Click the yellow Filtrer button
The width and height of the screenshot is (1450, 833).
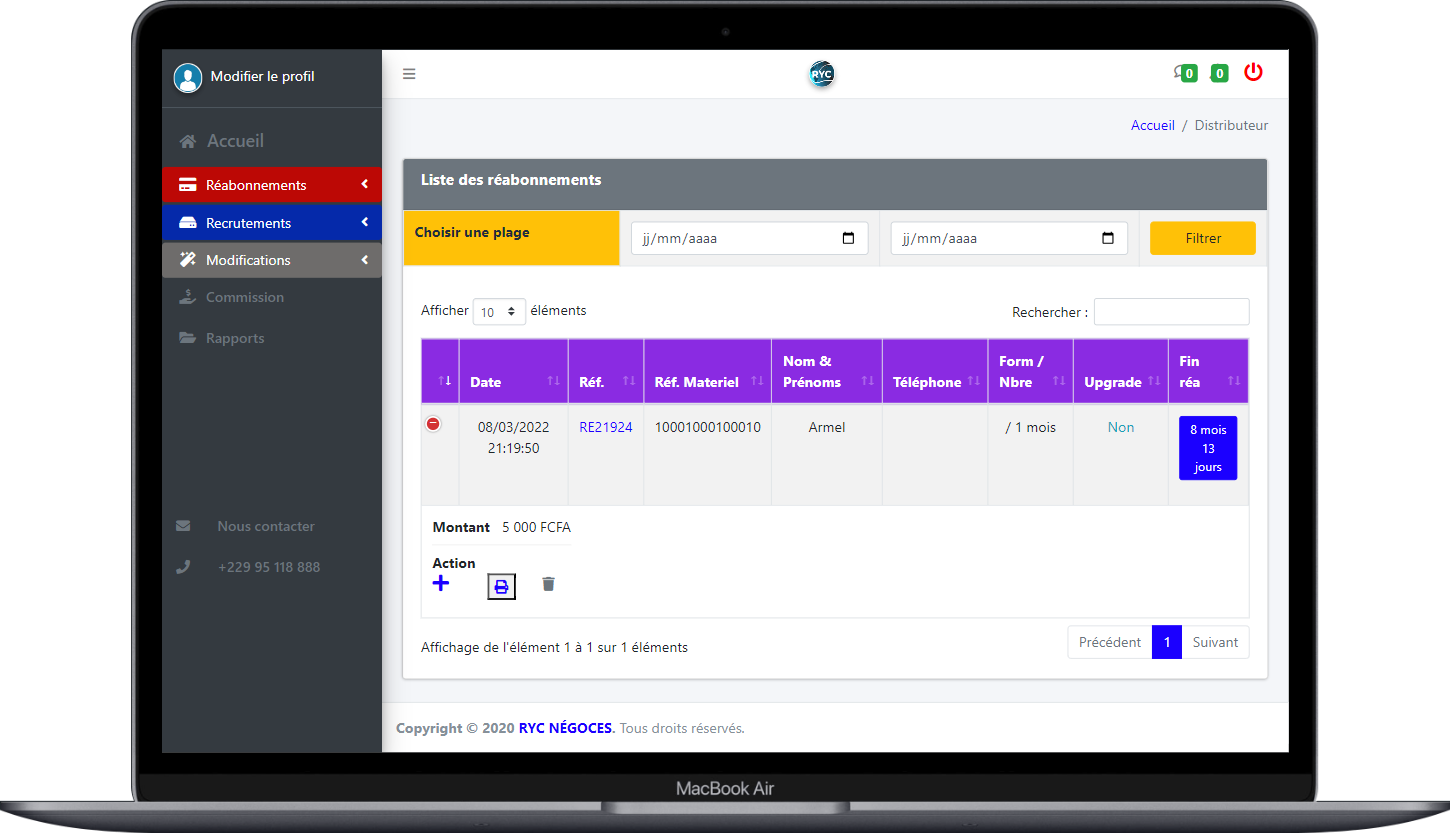click(x=1202, y=238)
